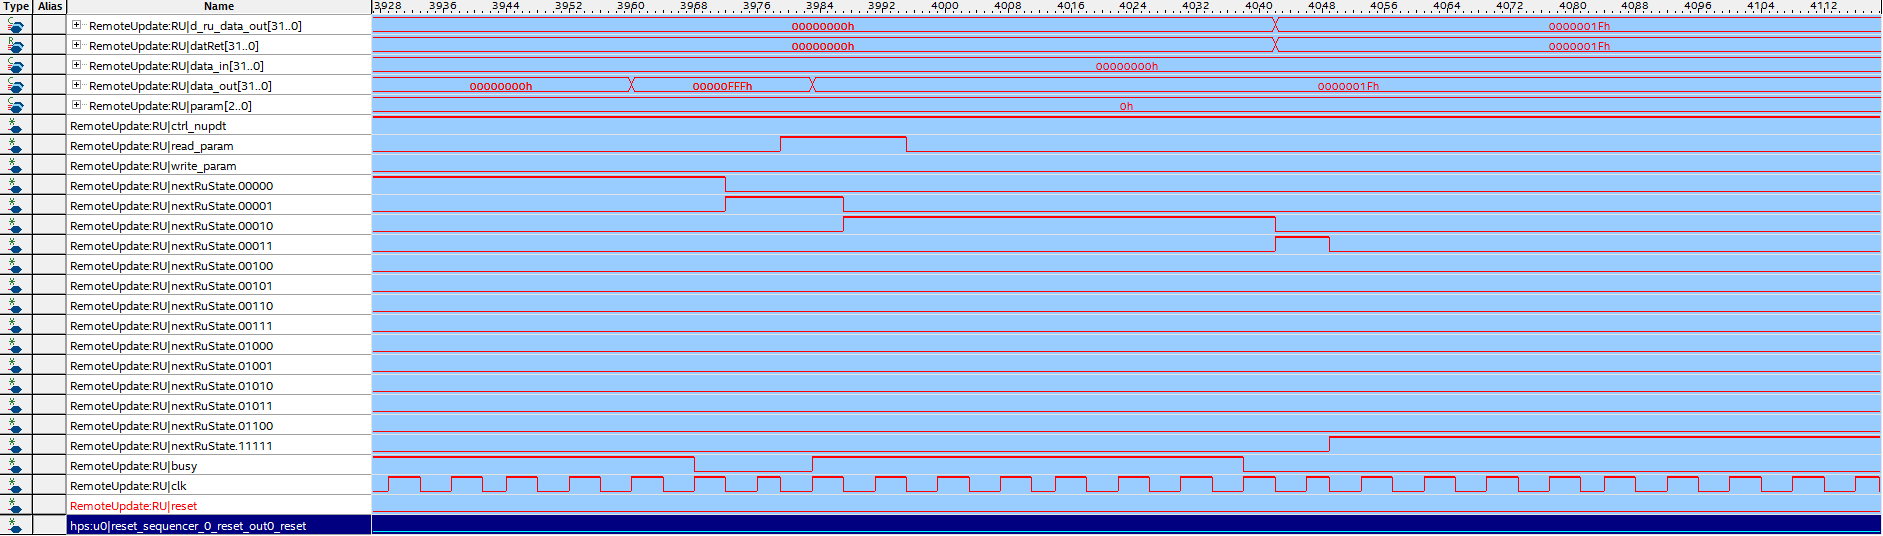
Task: Click the type icon for busy signal
Action: [x=16, y=466]
